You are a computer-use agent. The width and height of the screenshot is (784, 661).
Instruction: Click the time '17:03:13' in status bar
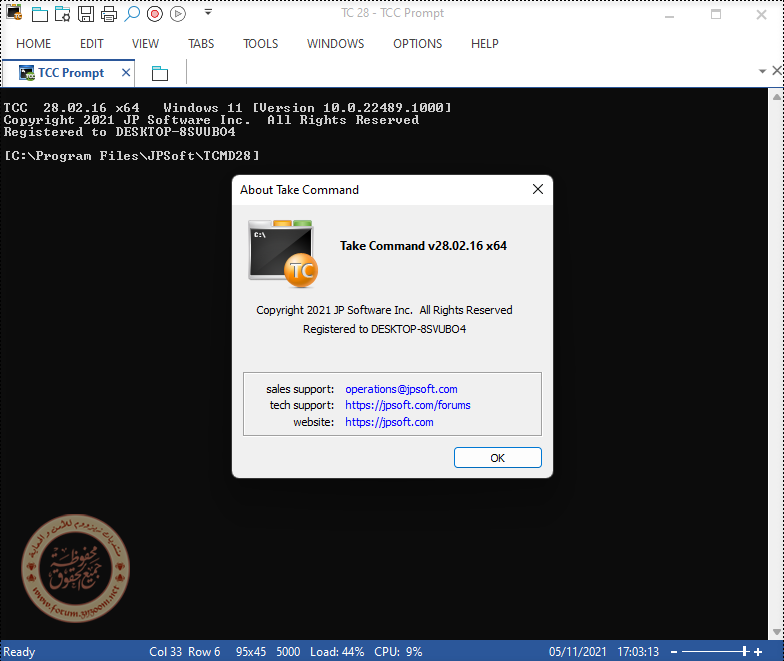point(638,652)
